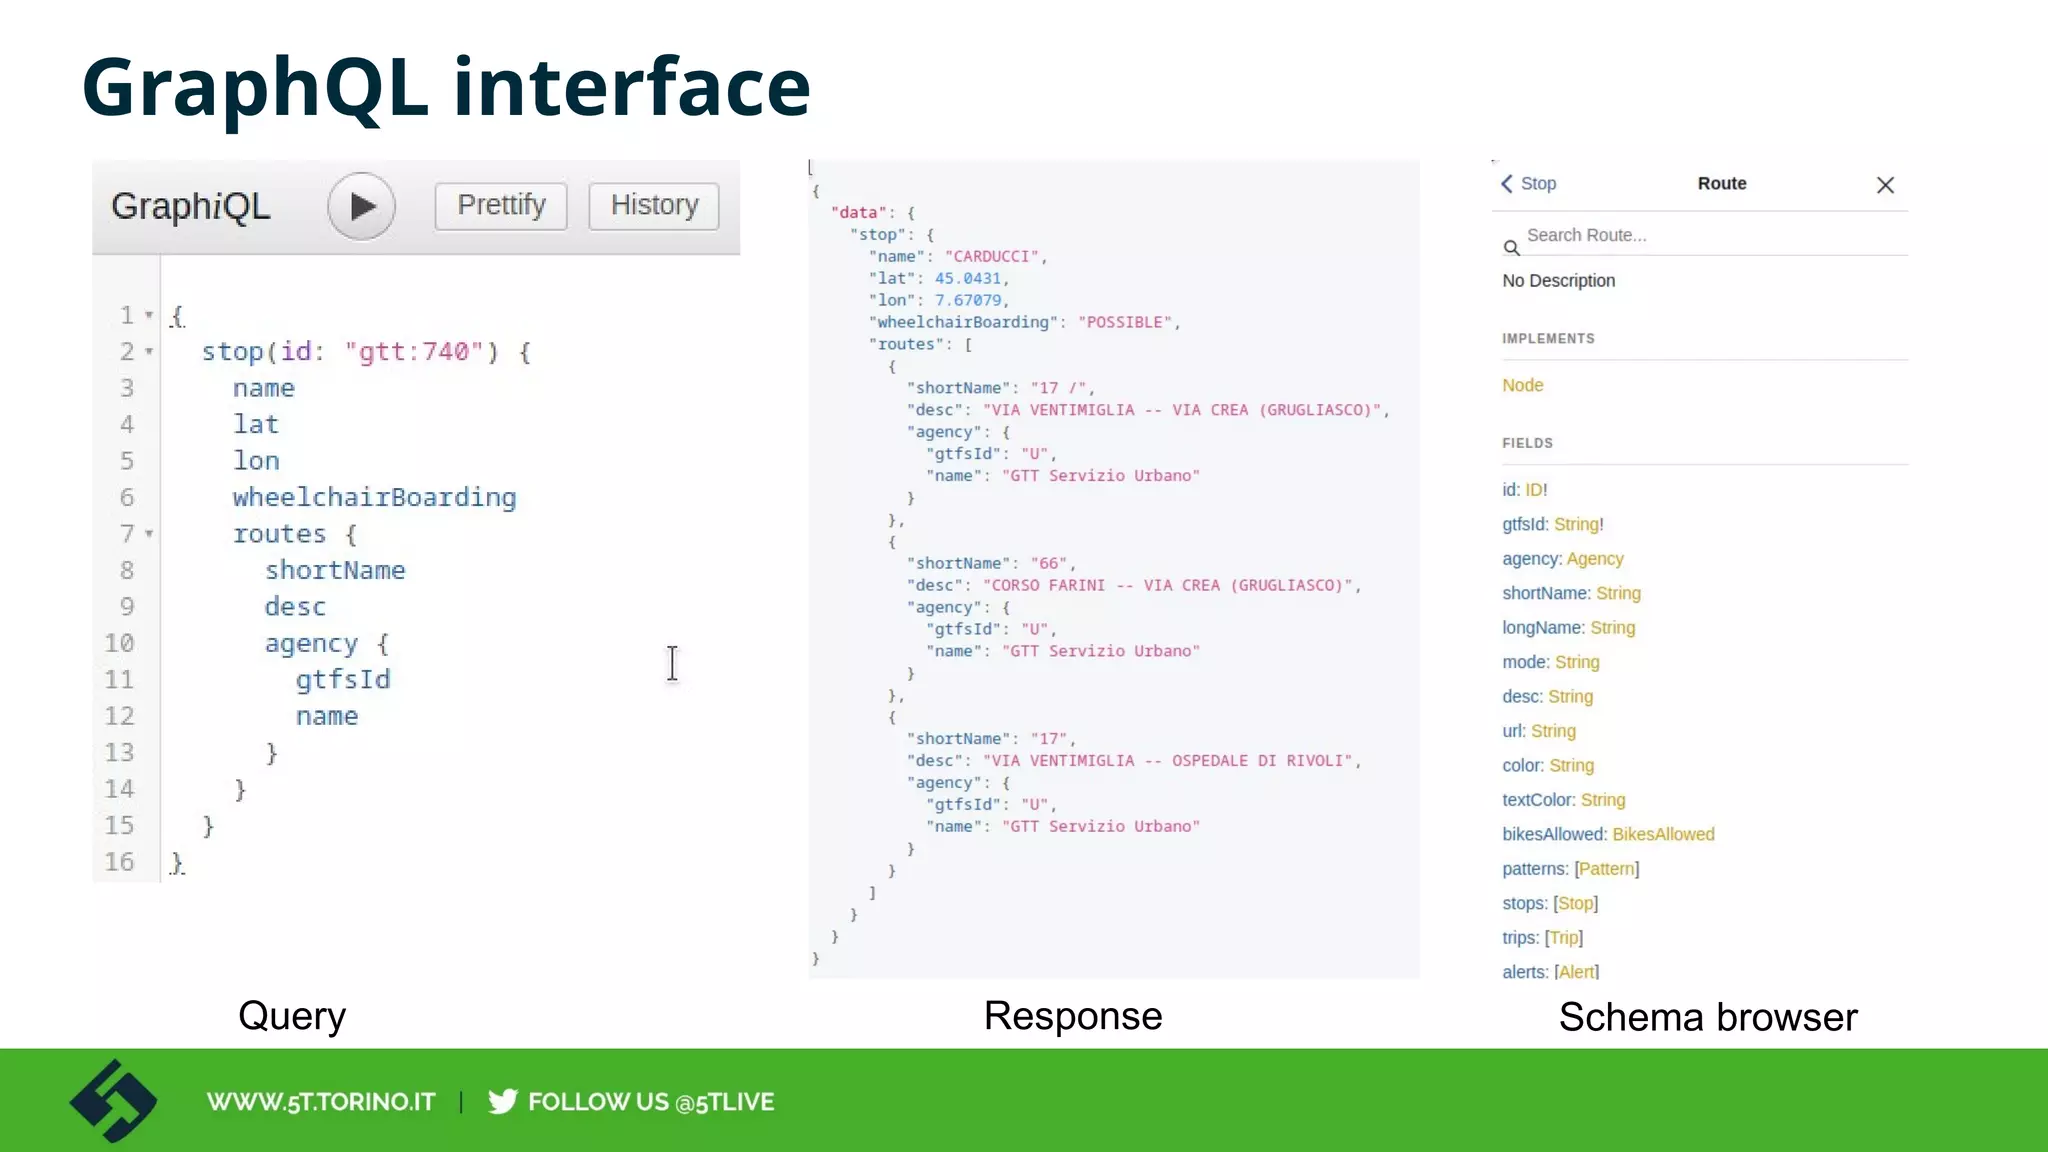Click the Alert type link

click(x=1576, y=972)
